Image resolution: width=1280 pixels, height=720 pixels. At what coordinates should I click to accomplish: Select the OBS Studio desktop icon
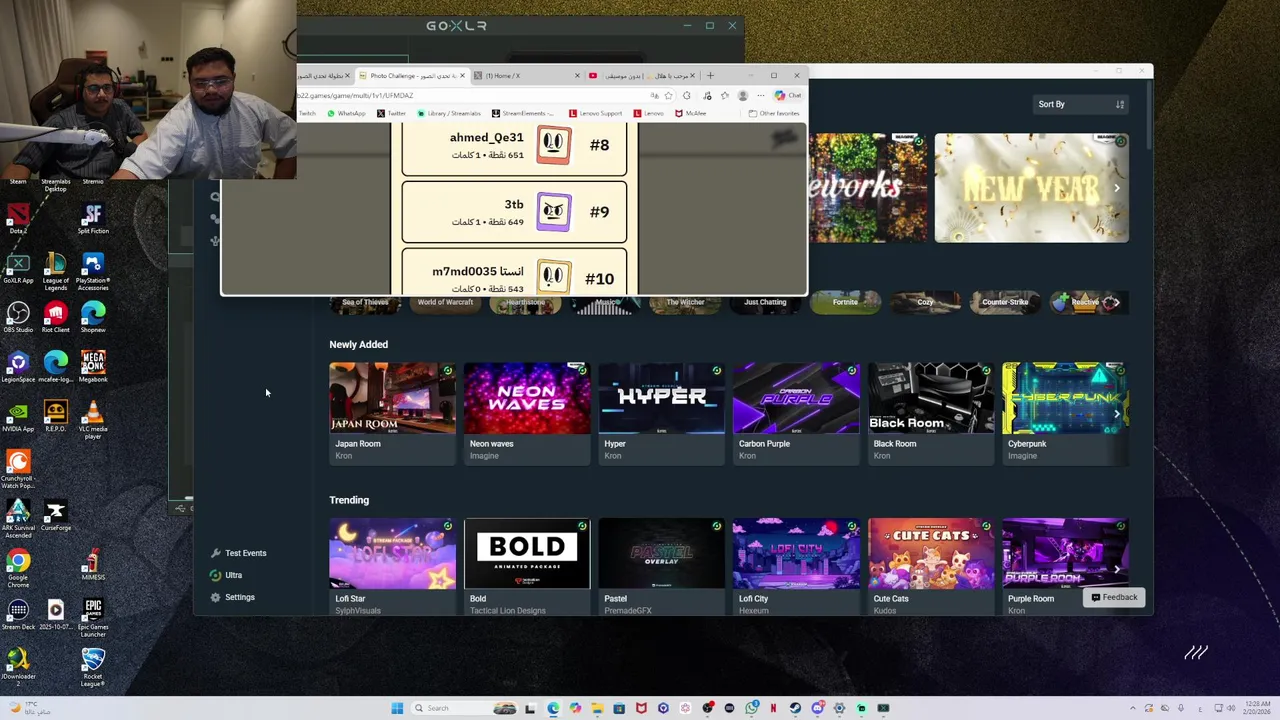coord(18,317)
